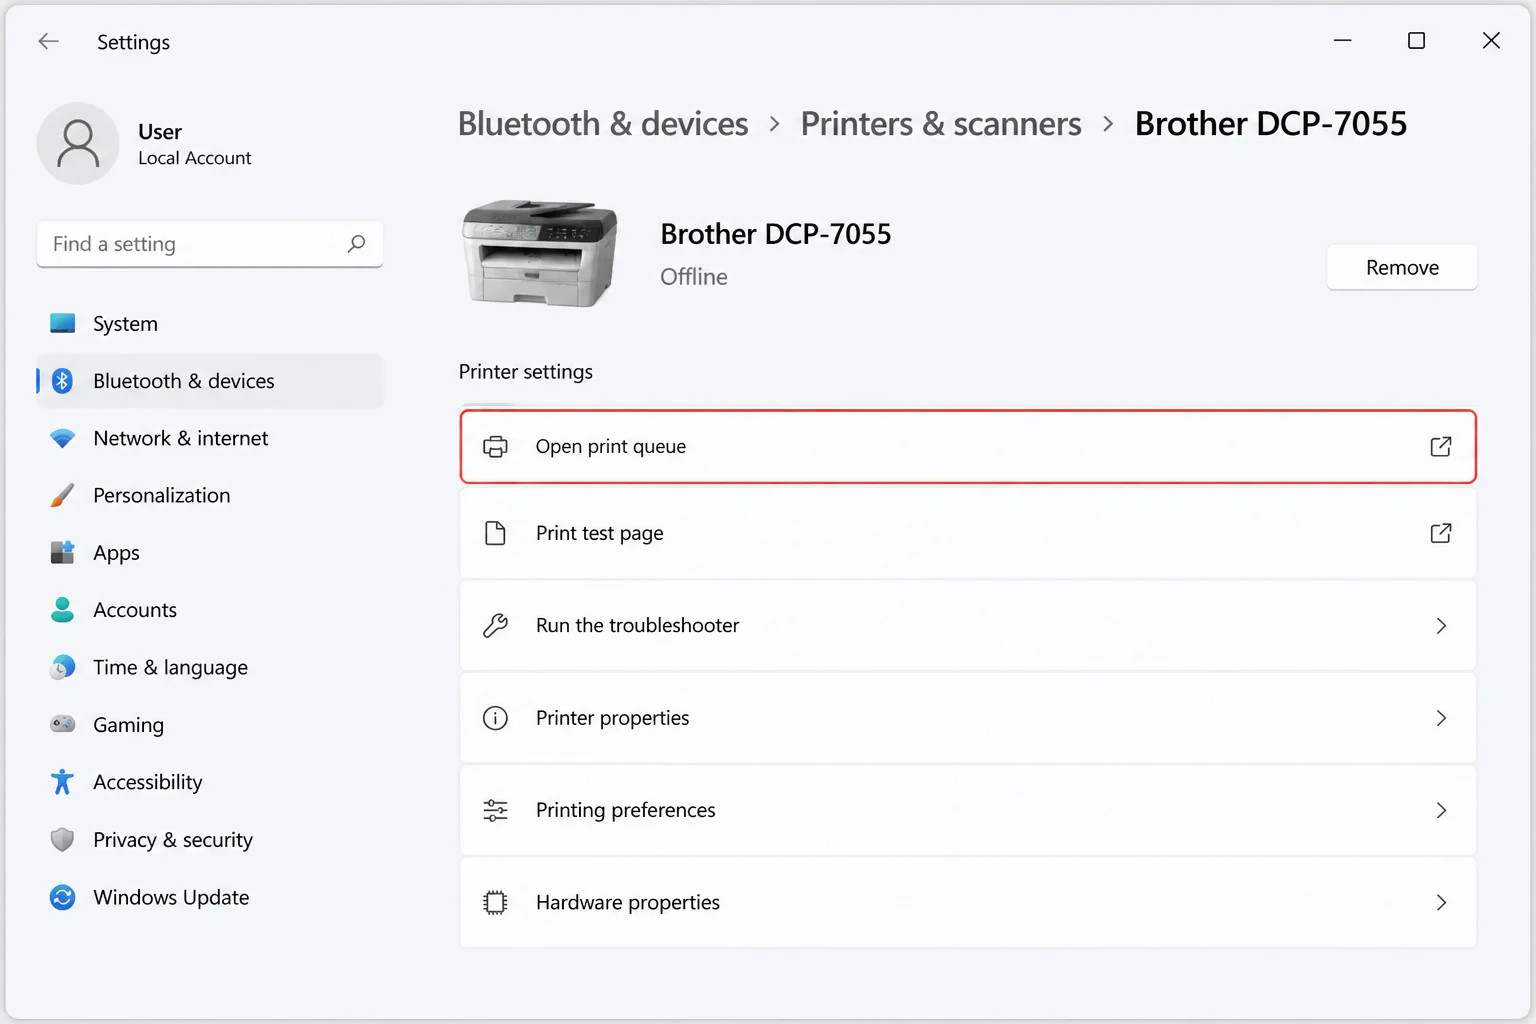
Task: Open Personalization settings
Action: point(210,495)
